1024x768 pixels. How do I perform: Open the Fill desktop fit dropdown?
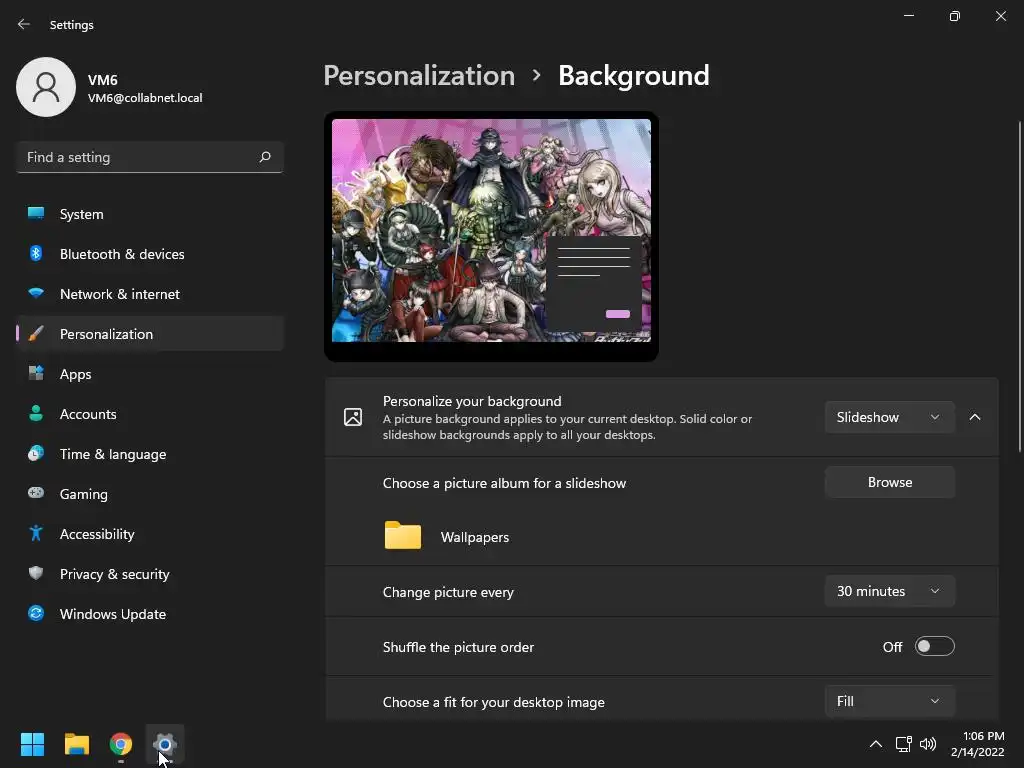(889, 701)
